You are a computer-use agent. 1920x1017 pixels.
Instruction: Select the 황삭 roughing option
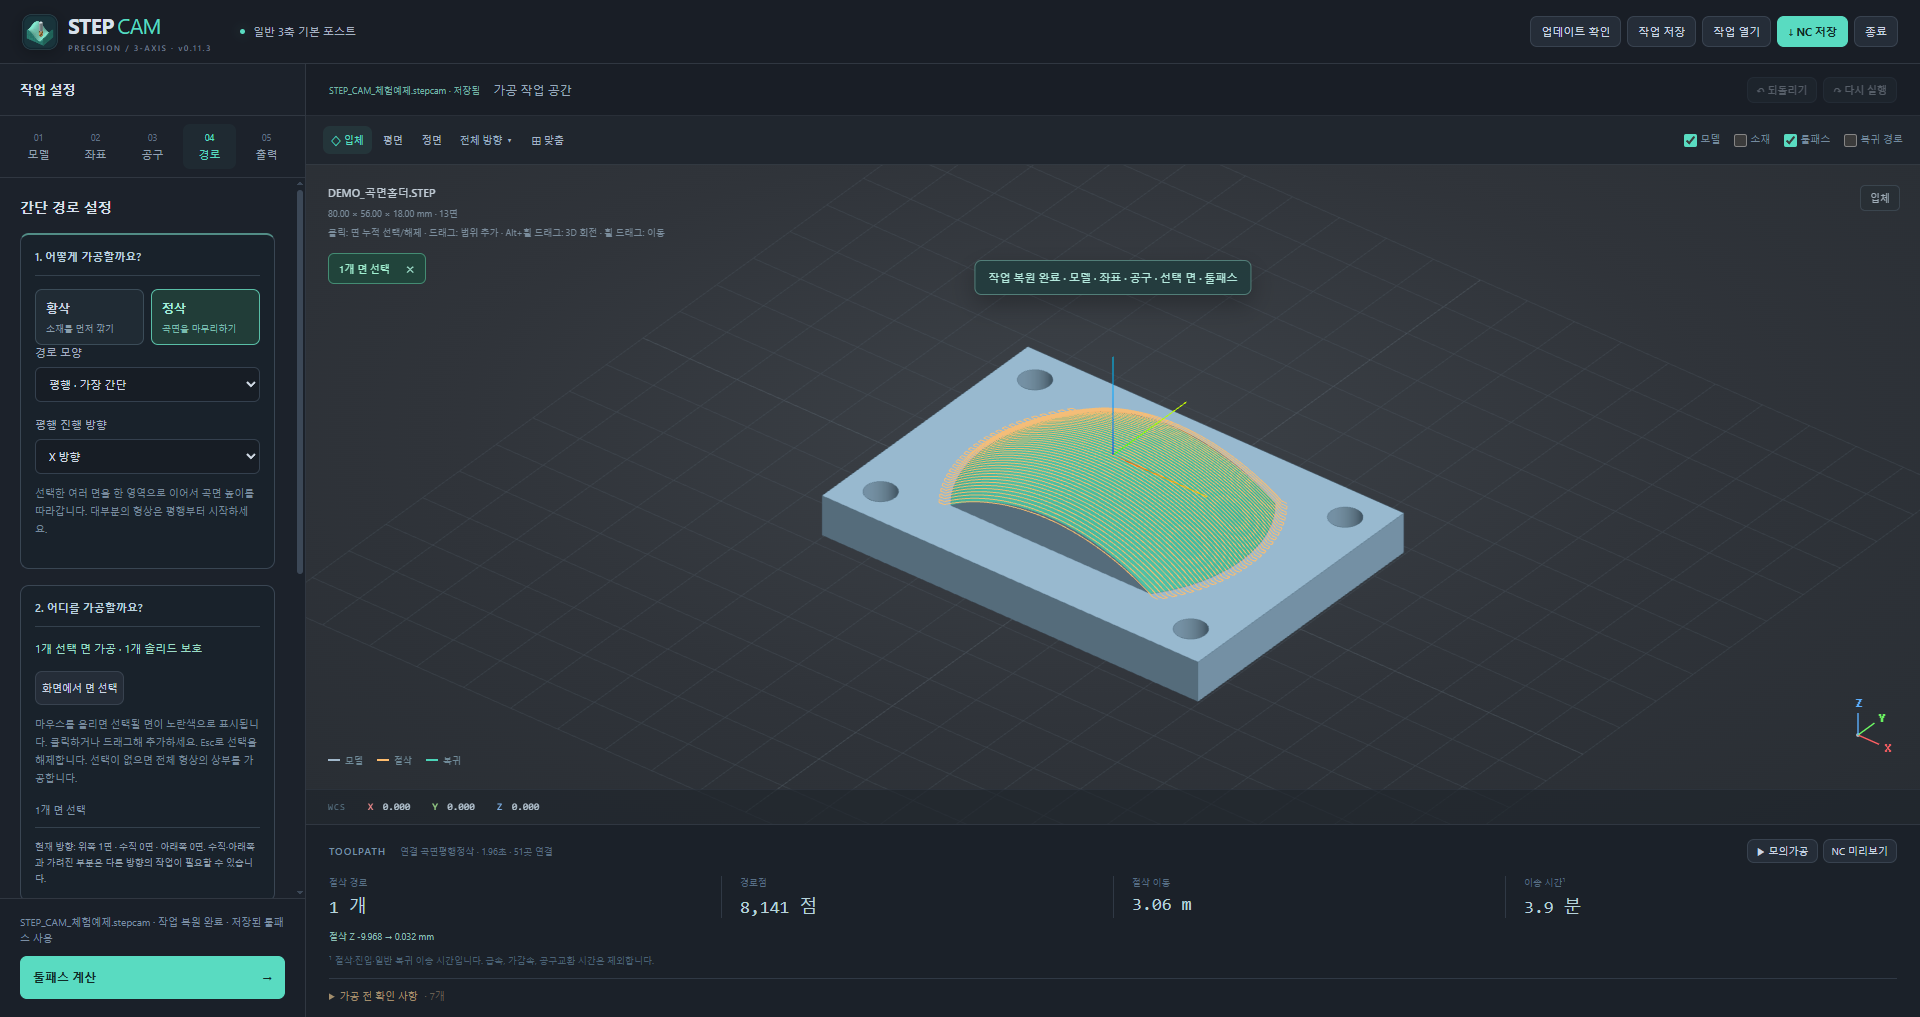[89, 317]
